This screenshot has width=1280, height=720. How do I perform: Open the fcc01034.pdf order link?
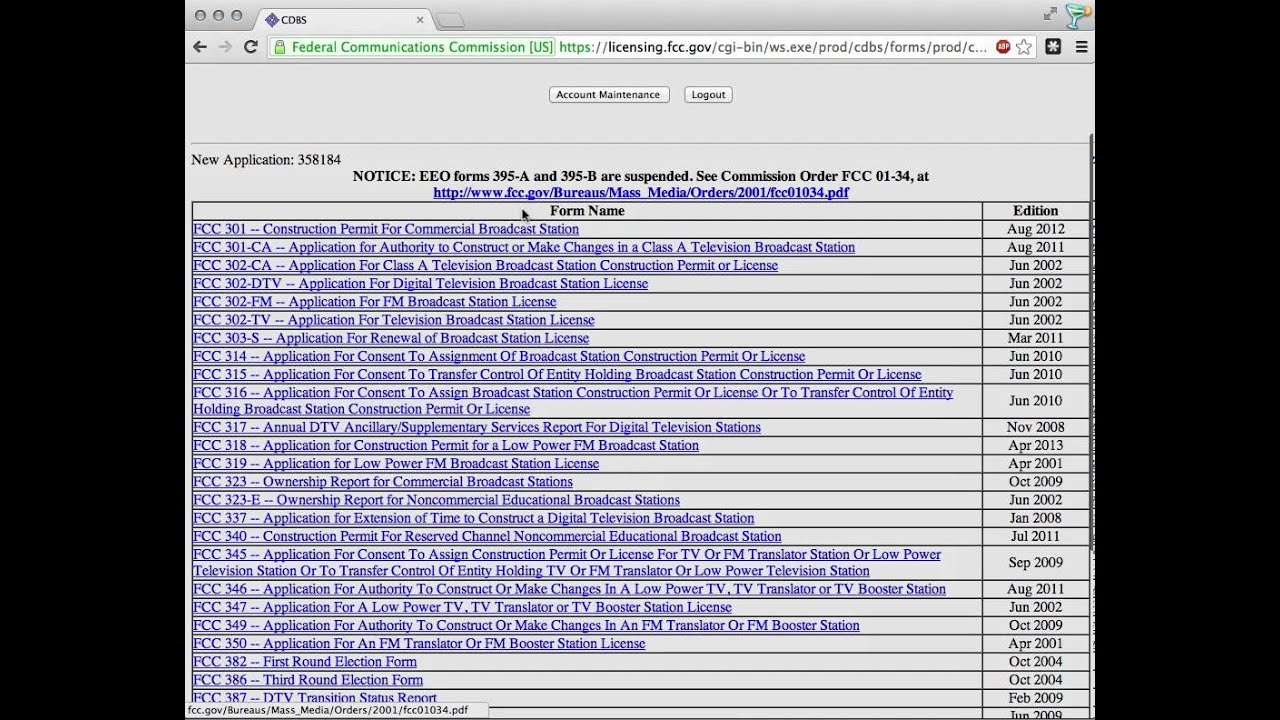641,193
